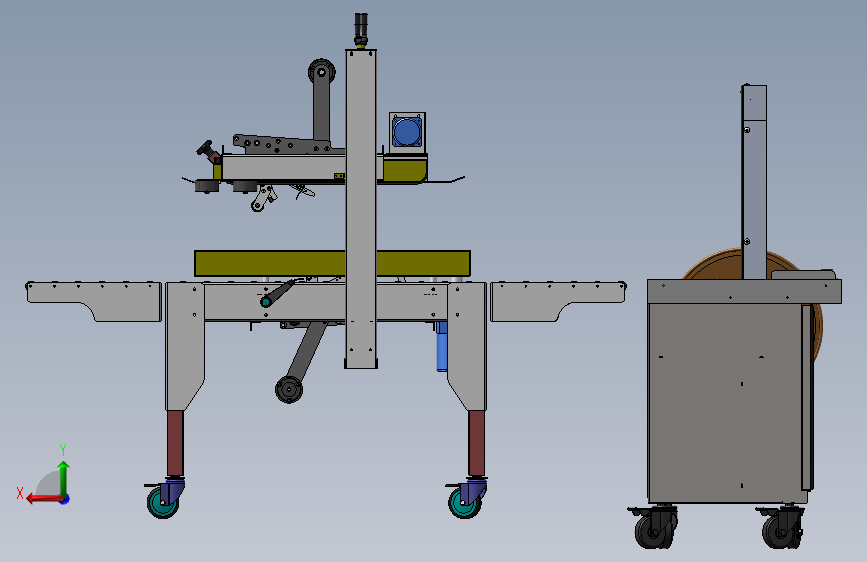Select the left teal caster wheel
Image resolution: width=867 pixels, height=562 pixels.
coord(161,503)
